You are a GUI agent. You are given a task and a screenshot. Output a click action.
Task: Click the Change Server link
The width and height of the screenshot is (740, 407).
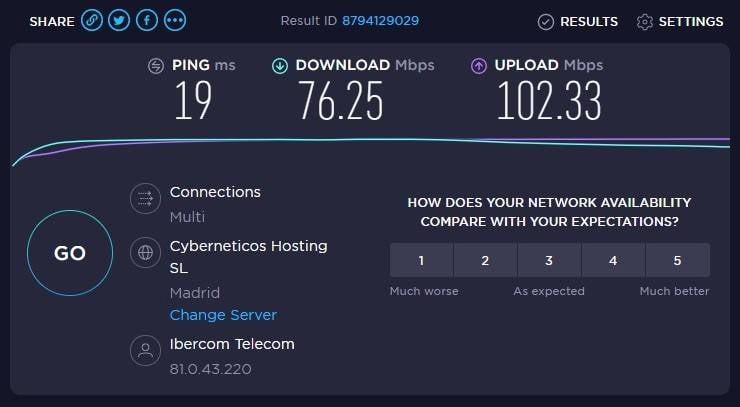(x=223, y=315)
